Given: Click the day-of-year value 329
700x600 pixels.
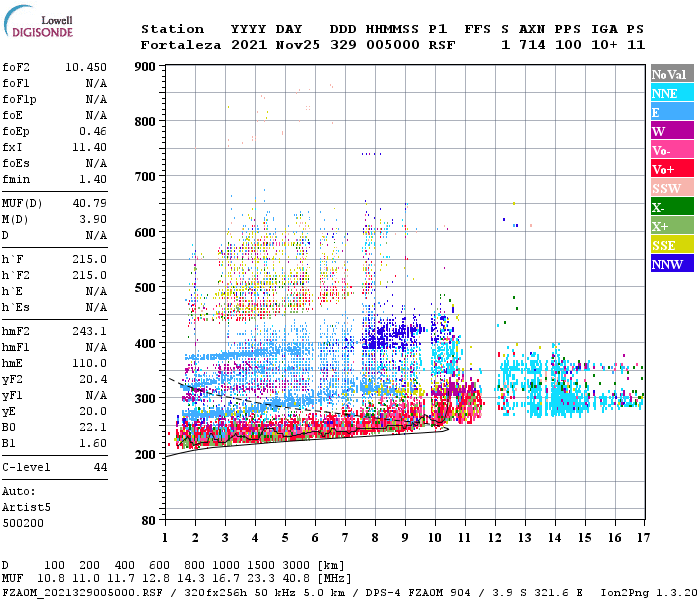Looking at the screenshot, I should [x=343, y=45].
